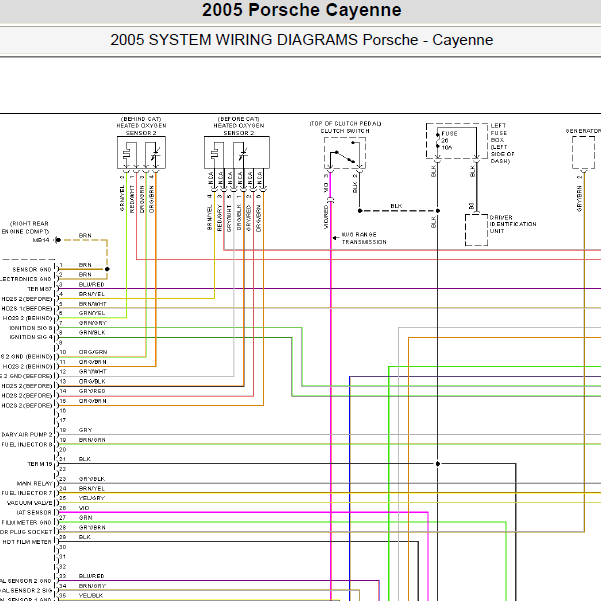Click the 'TERM 87' pin label
Image resolution: width=601 pixels, height=601 pixels.
[39, 289]
